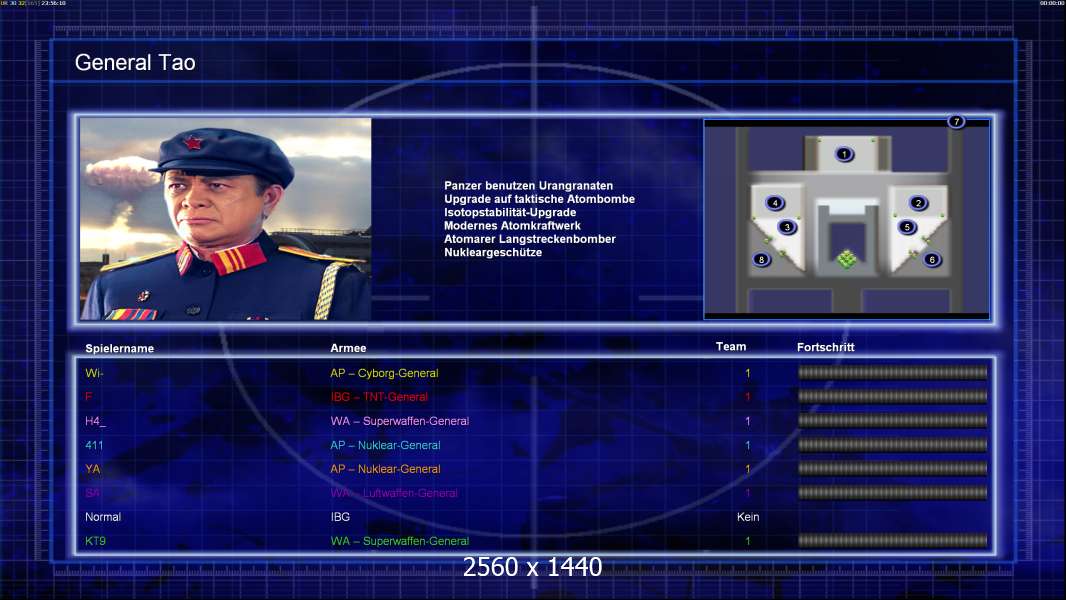
Task: Click the progress bar for the red F player
Action: (x=892, y=396)
